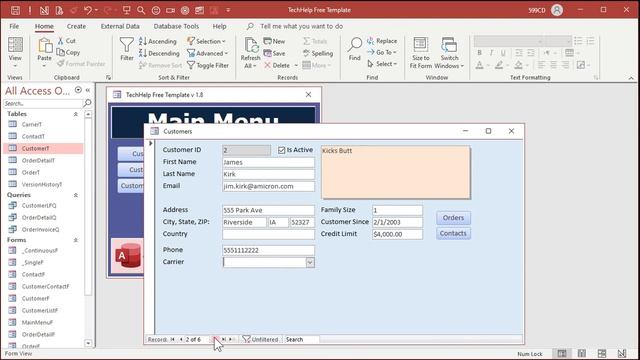Toggle the Is Active checkbox
The image size is (640, 360).
pyautogui.click(x=281, y=150)
